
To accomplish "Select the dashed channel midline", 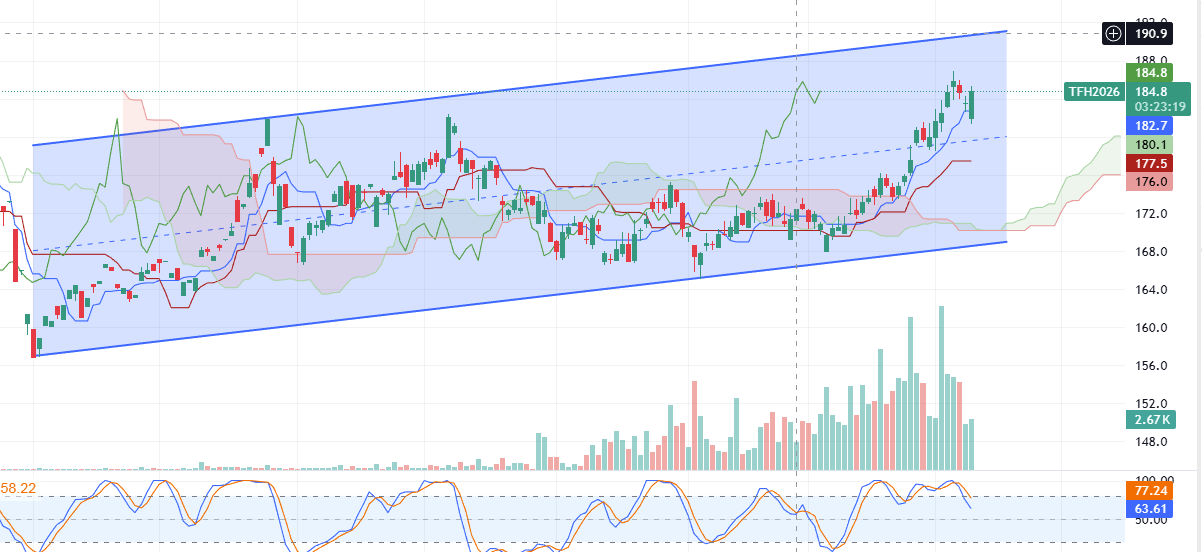I will point(500,195).
